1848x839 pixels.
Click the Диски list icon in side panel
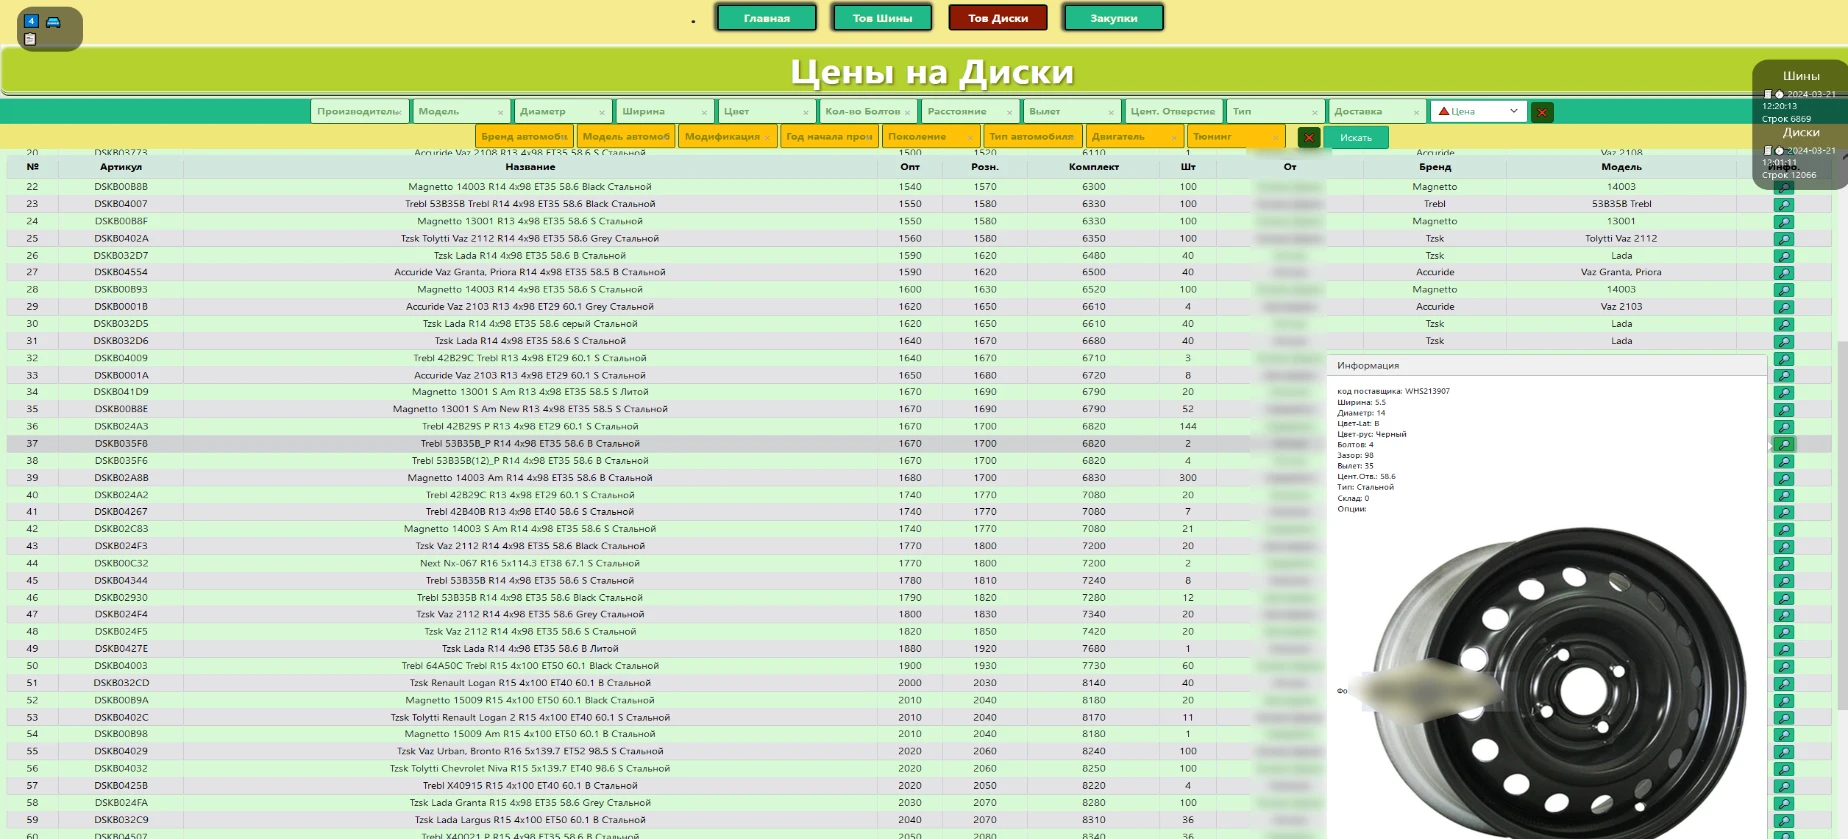pos(1767,150)
